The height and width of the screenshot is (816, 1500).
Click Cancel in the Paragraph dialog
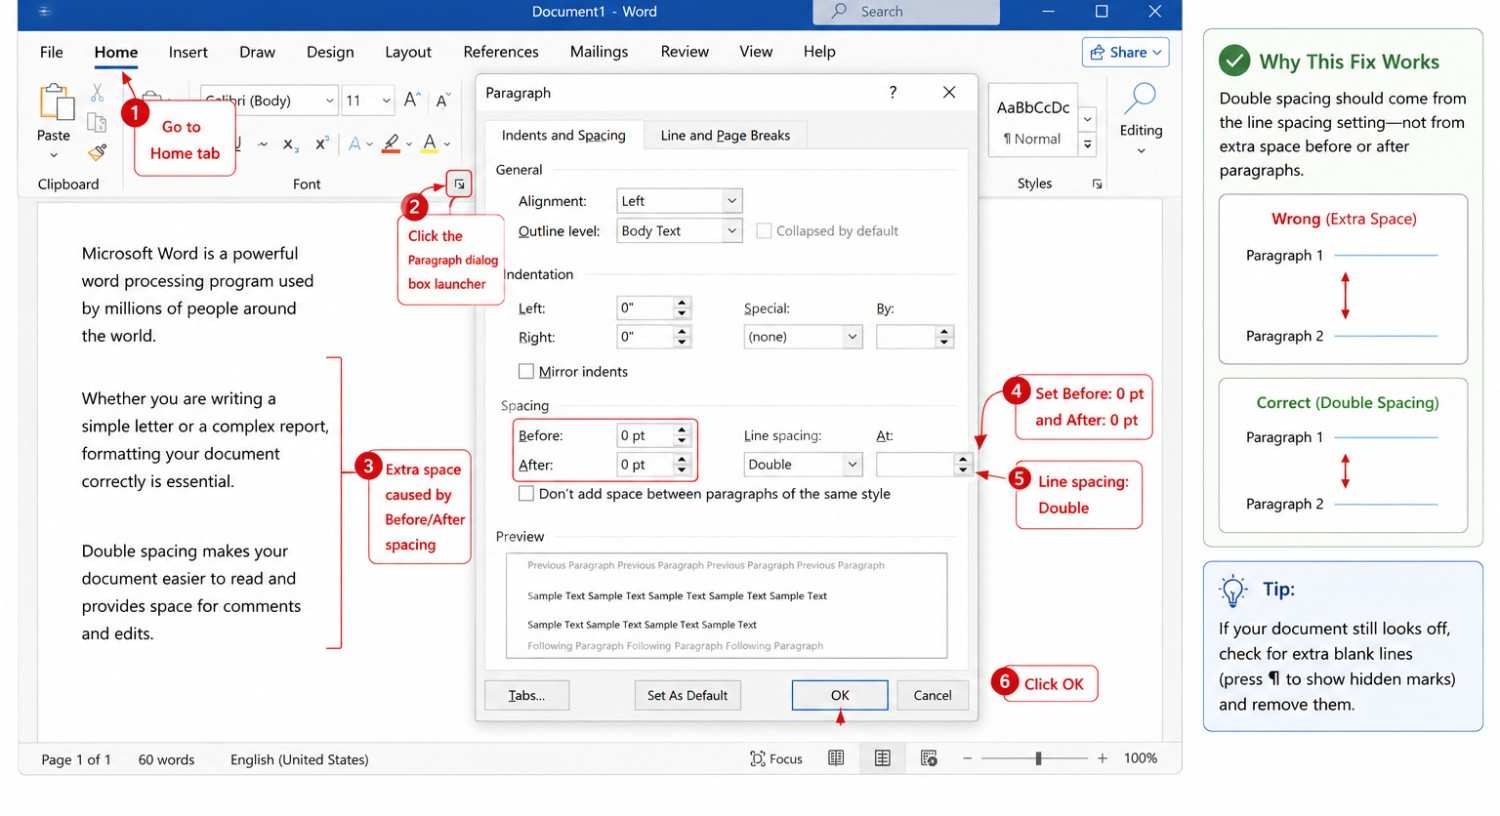(x=932, y=695)
